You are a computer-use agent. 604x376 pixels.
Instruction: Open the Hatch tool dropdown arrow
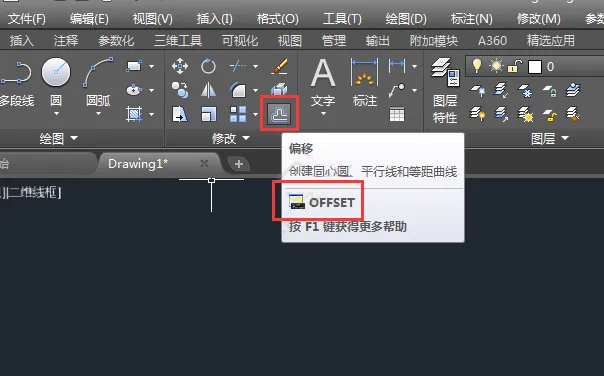click(151, 114)
